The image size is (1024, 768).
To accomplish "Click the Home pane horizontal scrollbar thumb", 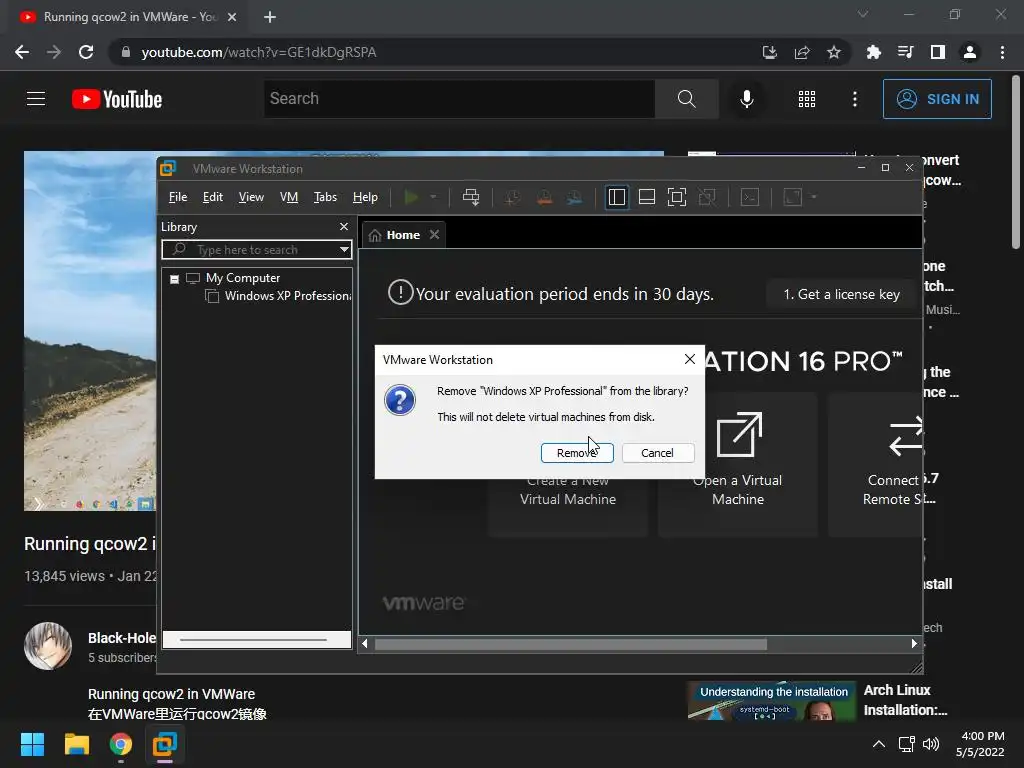I will click(x=571, y=645).
